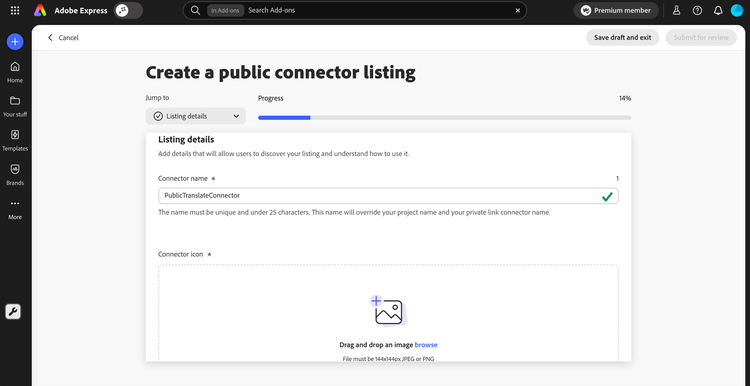Image resolution: width=750 pixels, height=386 pixels.
Task: Open the help question mark icon
Action: [x=697, y=10]
